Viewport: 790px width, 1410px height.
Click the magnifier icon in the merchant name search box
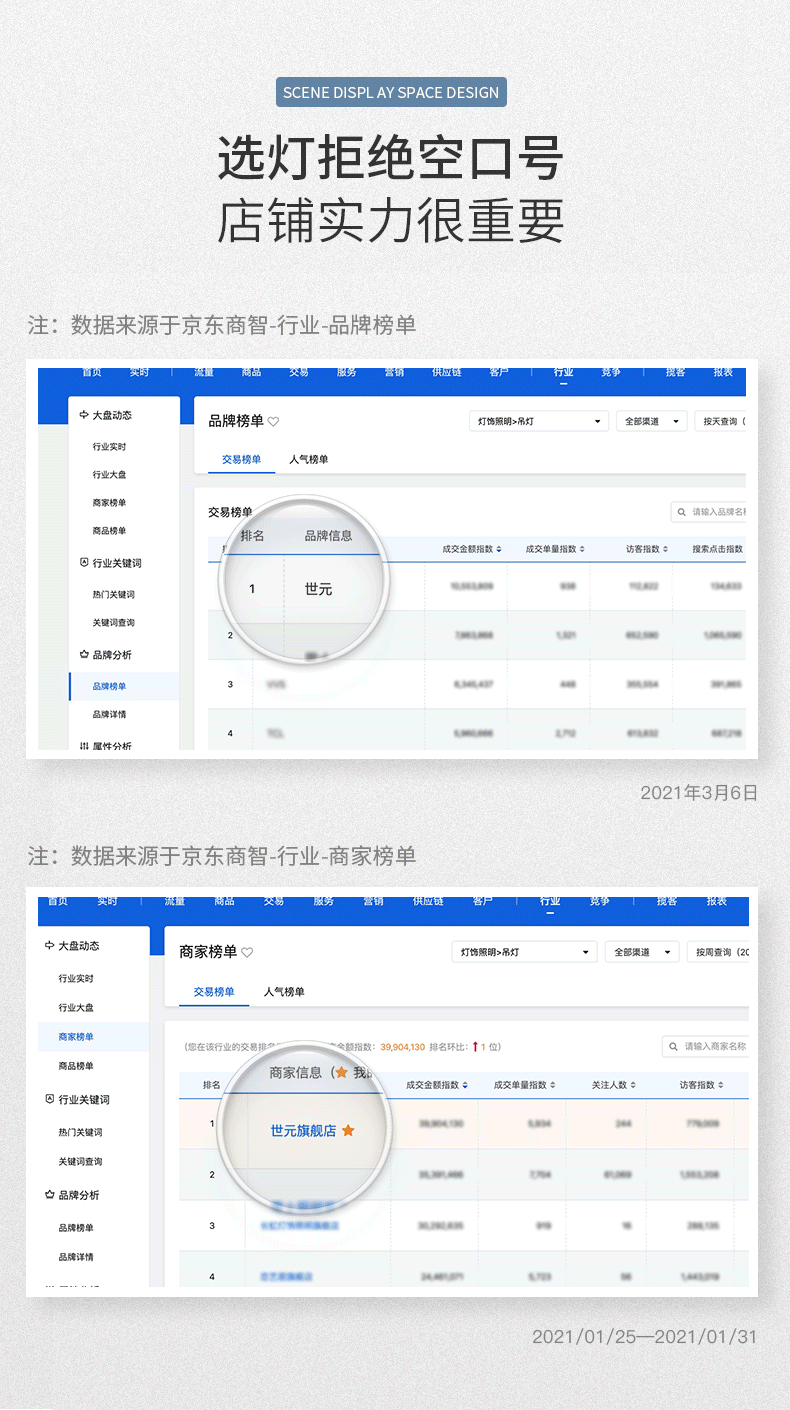pyautogui.click(x=673, y=1046)
